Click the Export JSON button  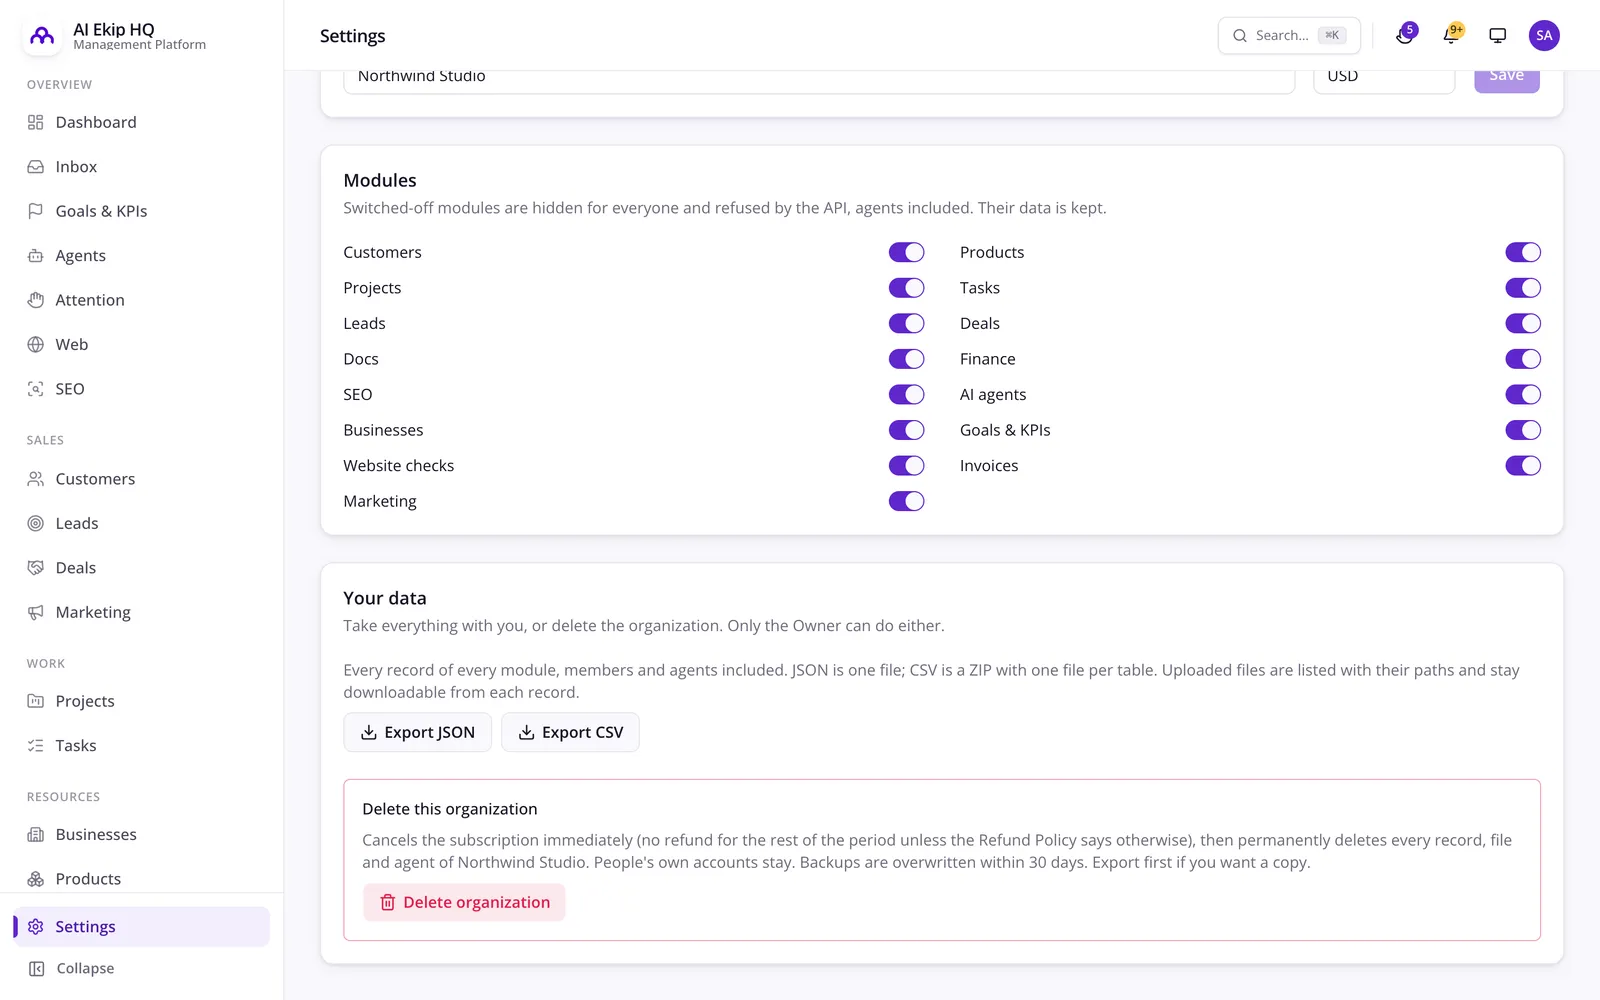(x=417, y=732)
